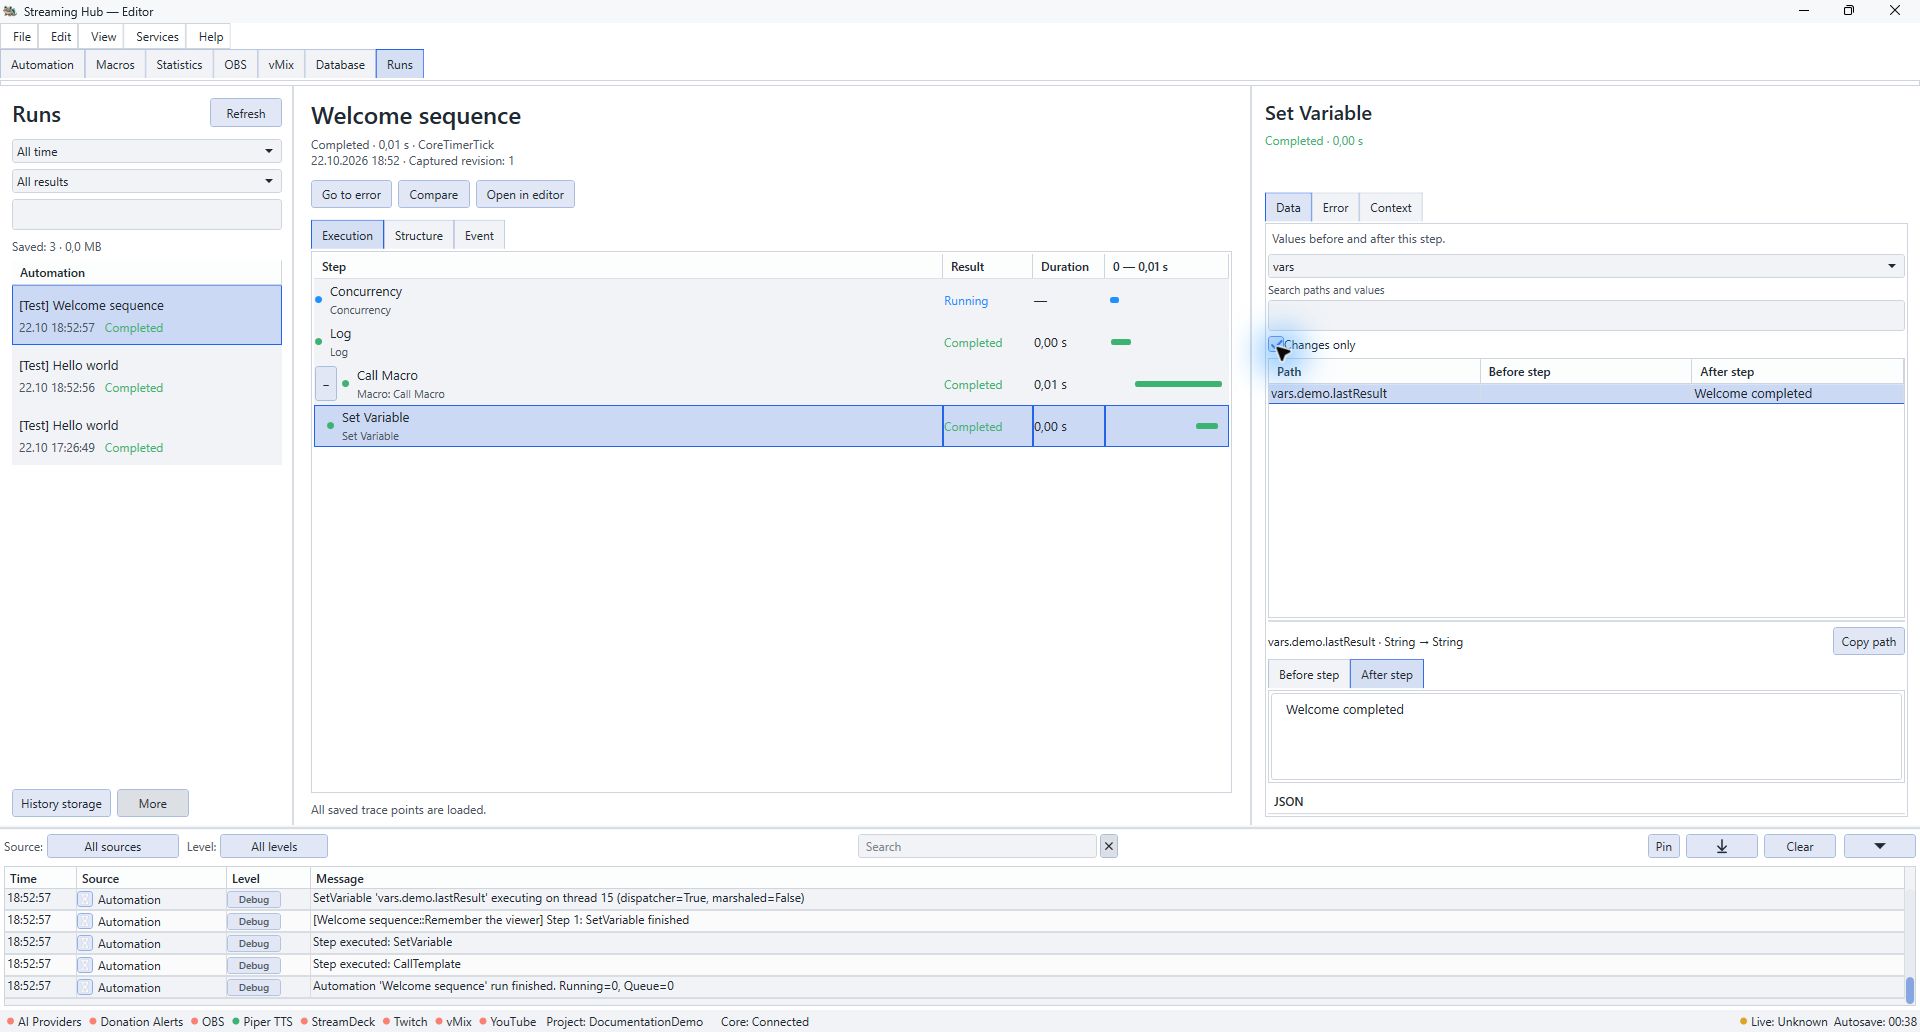Click the Refresh button in Runs

(x=245, y=113)
